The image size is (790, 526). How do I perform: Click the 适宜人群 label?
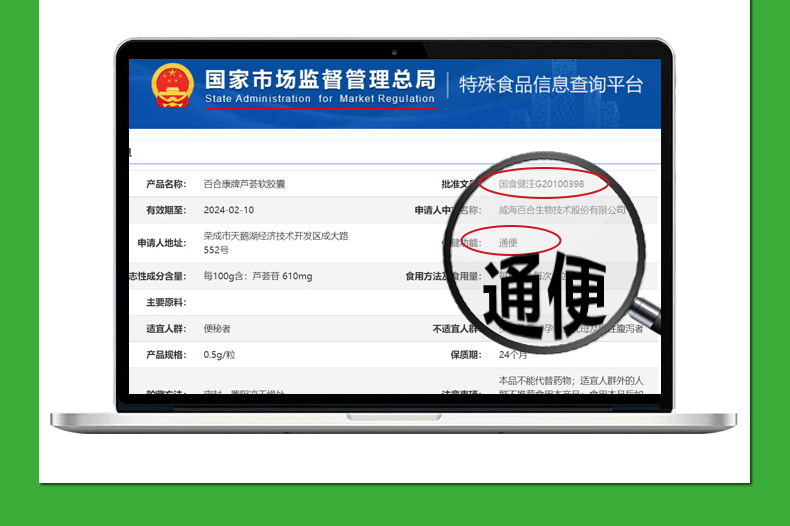click(x=166, y=328)
